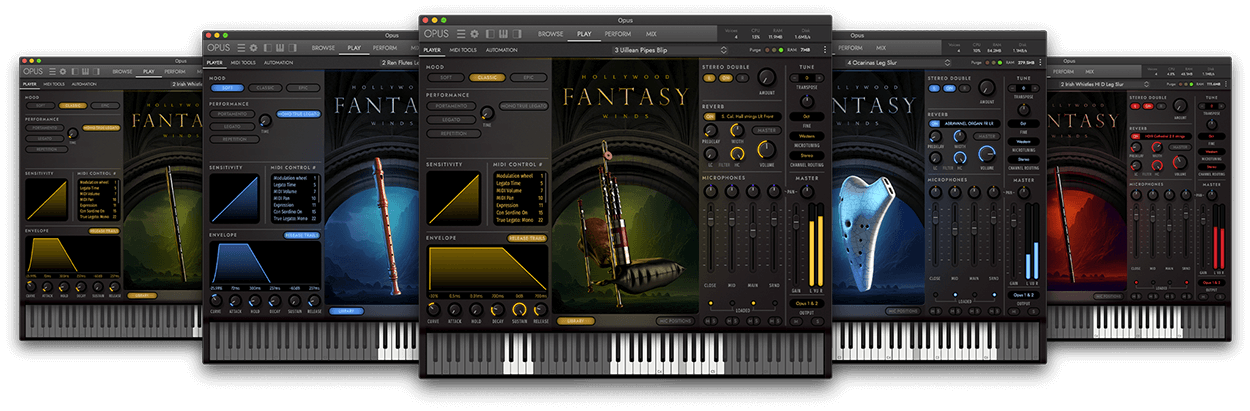Viewport: 1250px width, 411px height.
Task: Click the Close microphone pan knob
Action: 713,190
